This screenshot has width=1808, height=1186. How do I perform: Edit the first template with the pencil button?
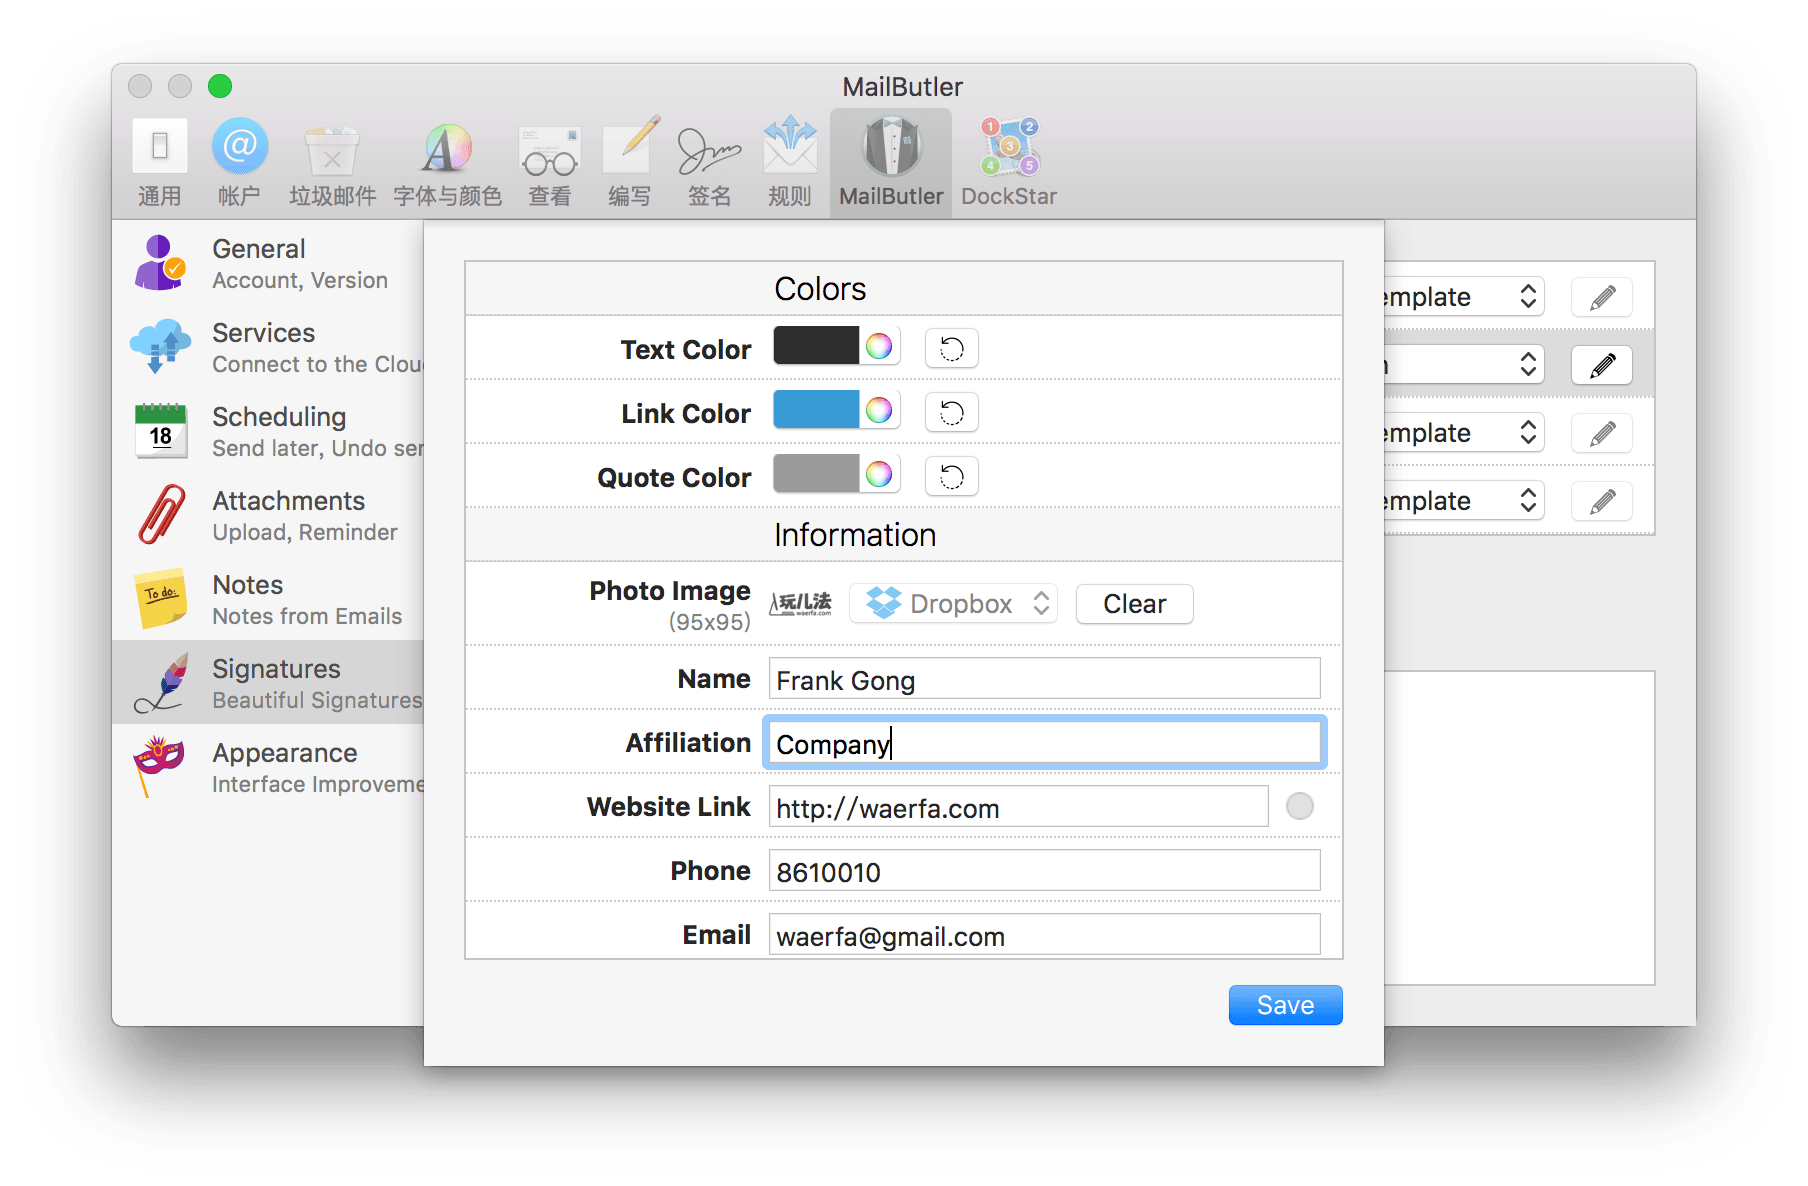pos(1602,297)
